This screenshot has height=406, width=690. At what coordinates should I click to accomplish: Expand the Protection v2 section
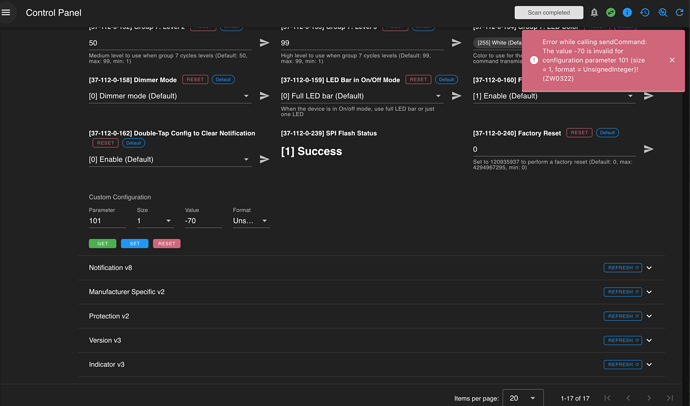click(649, 316)
